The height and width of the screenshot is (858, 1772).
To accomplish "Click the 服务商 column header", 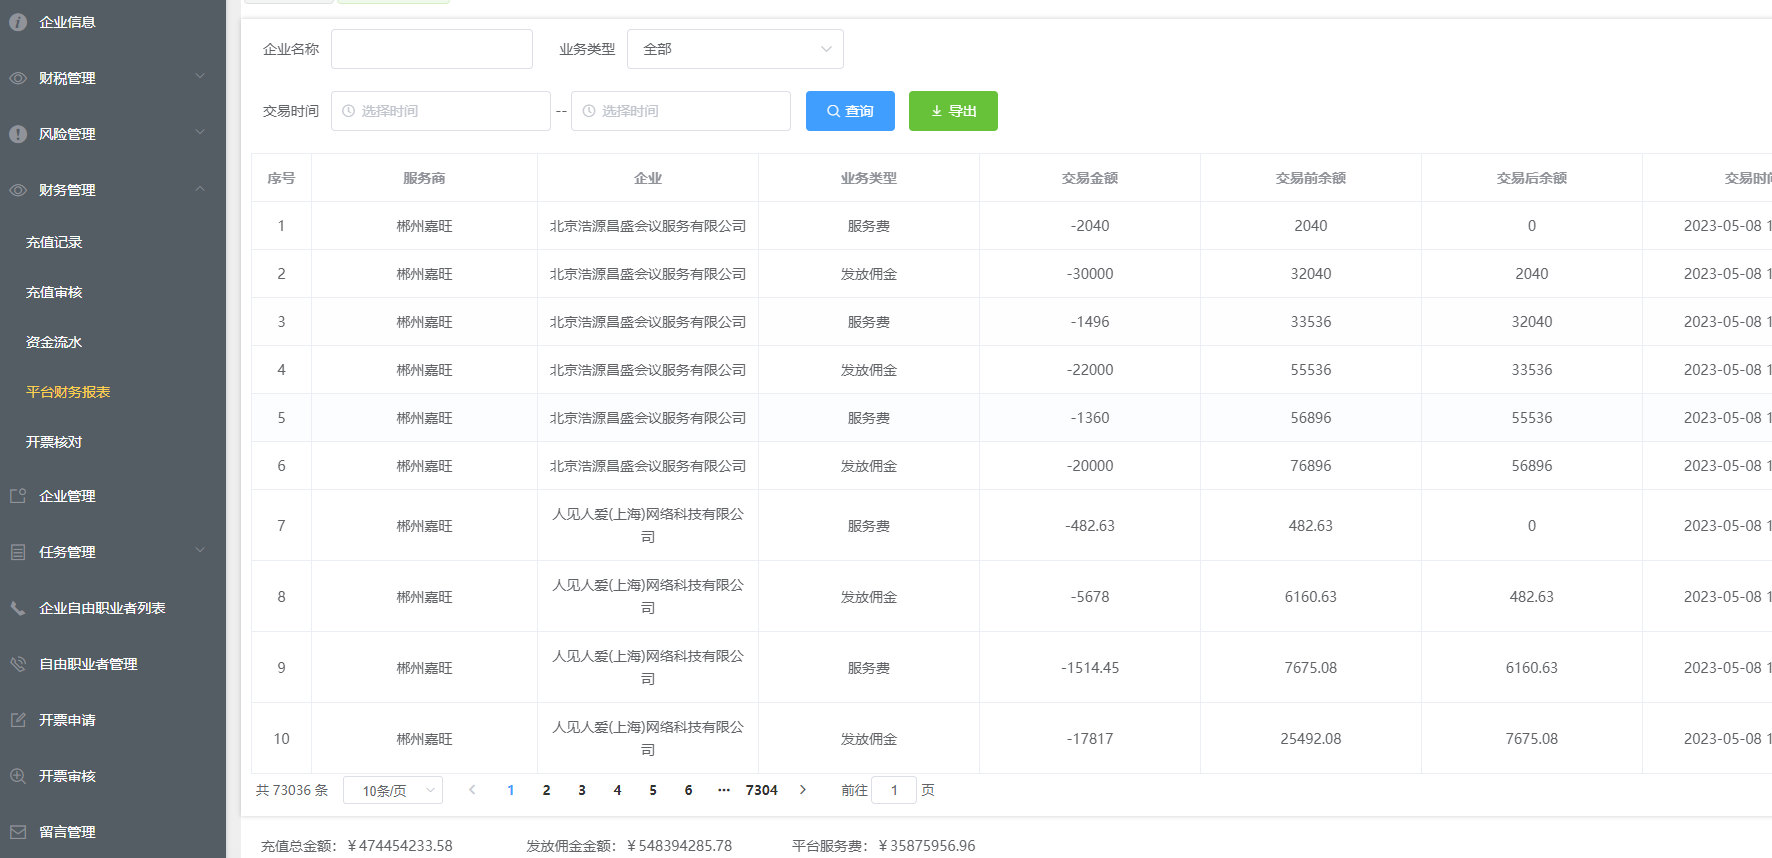I will pos(424,178).
